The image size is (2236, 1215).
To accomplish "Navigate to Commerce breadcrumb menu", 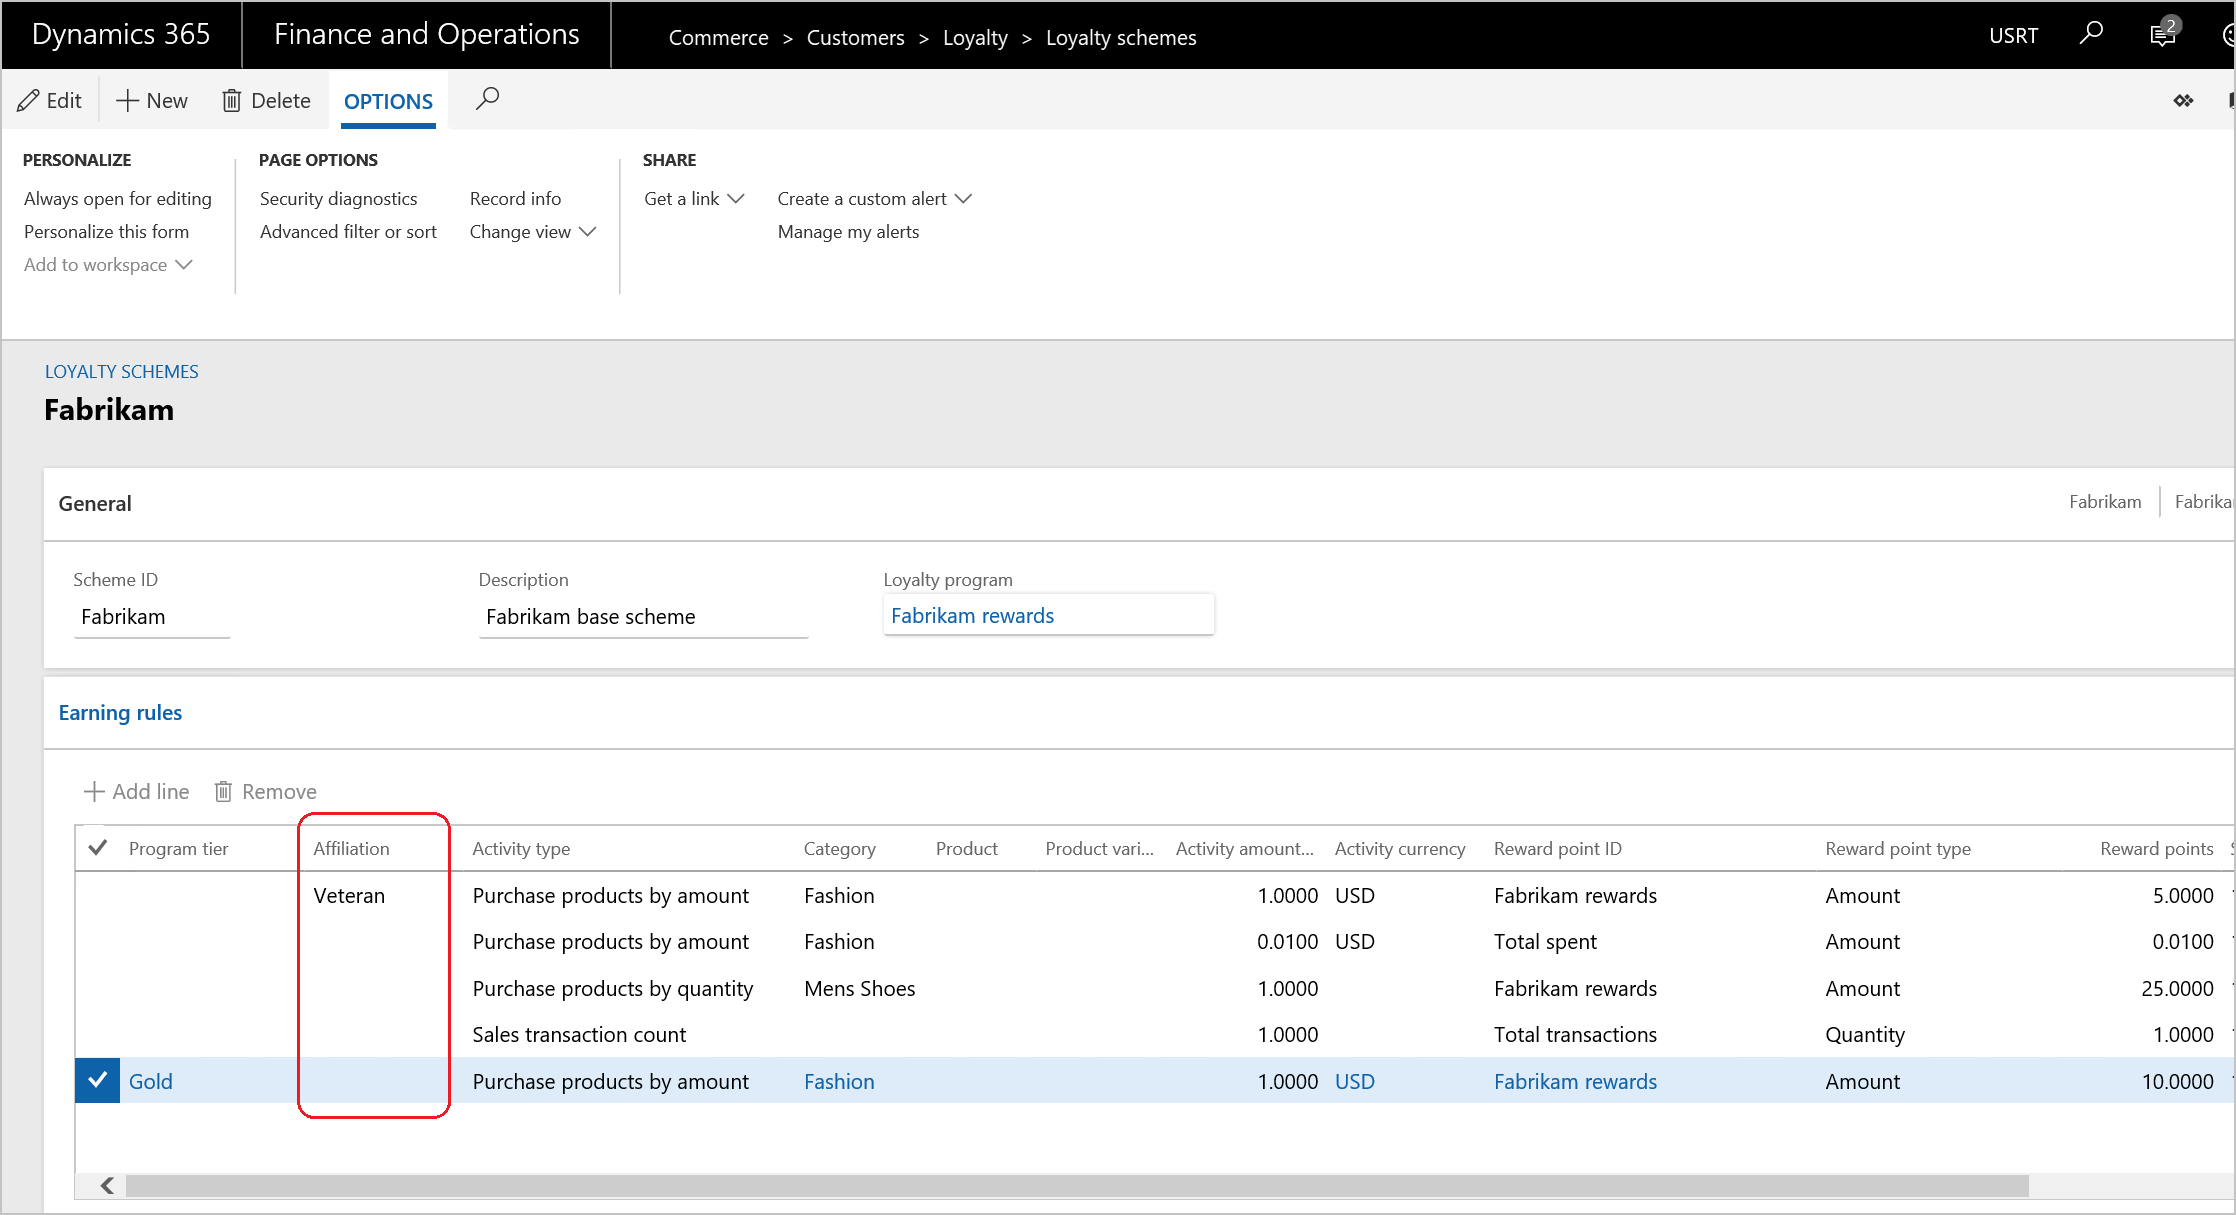I will [713, 37].
